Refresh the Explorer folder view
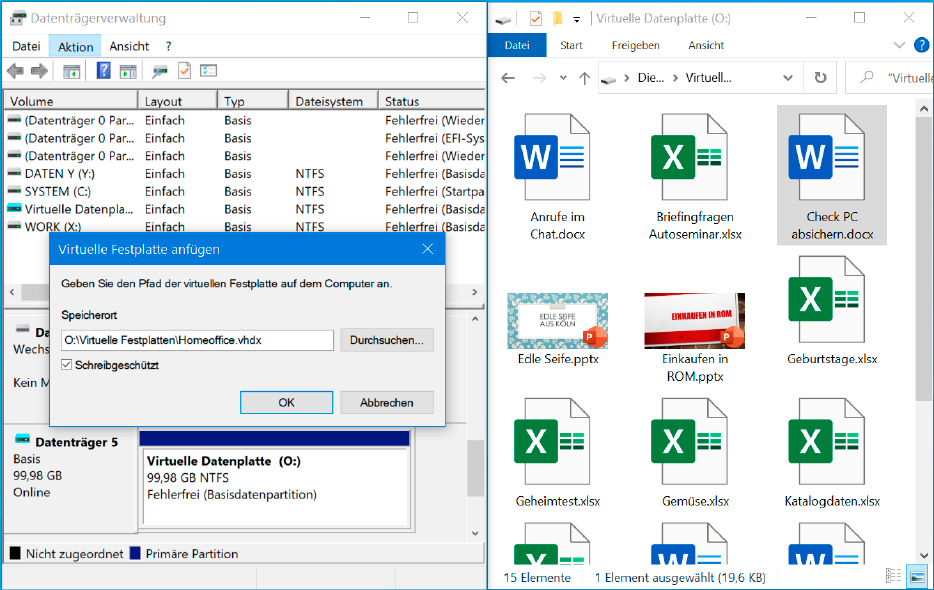The image size is (934, 590). [x=820, y=77]
